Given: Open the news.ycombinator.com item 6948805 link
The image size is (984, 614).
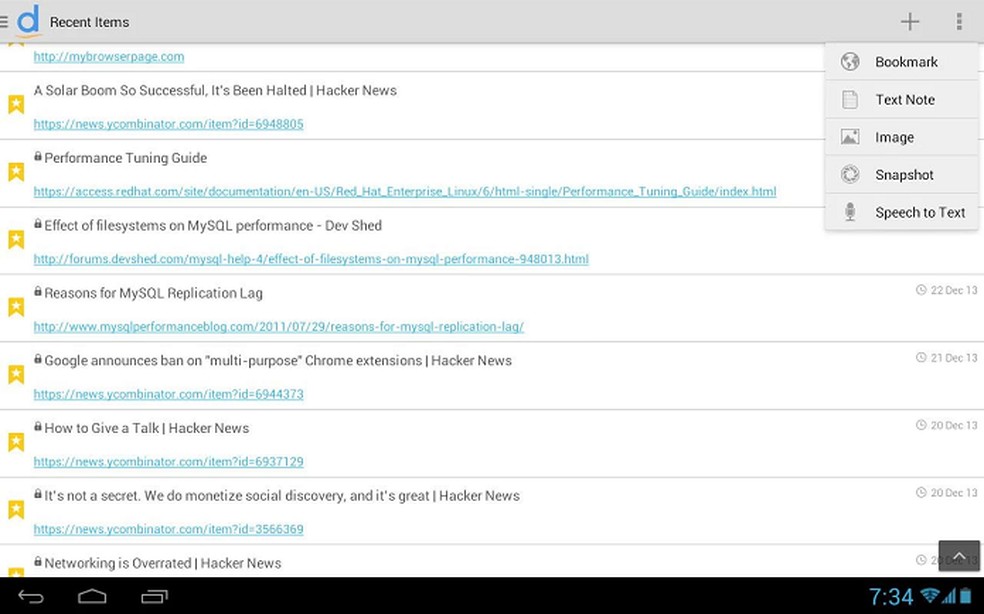Looking at the screenshot, I should click(x=168, y=124).
